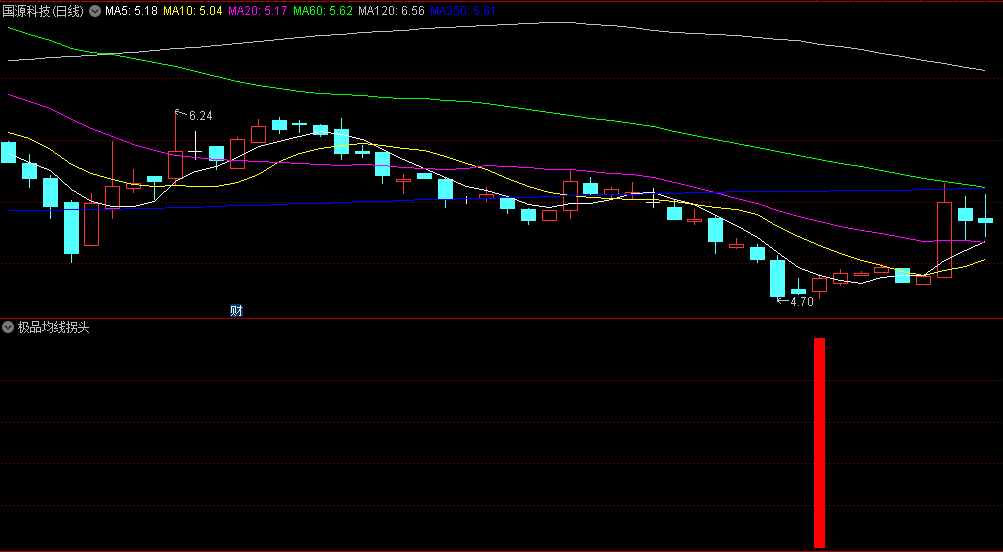
Task: Select the MA10: 5.04 label
Action: (193, 11)
